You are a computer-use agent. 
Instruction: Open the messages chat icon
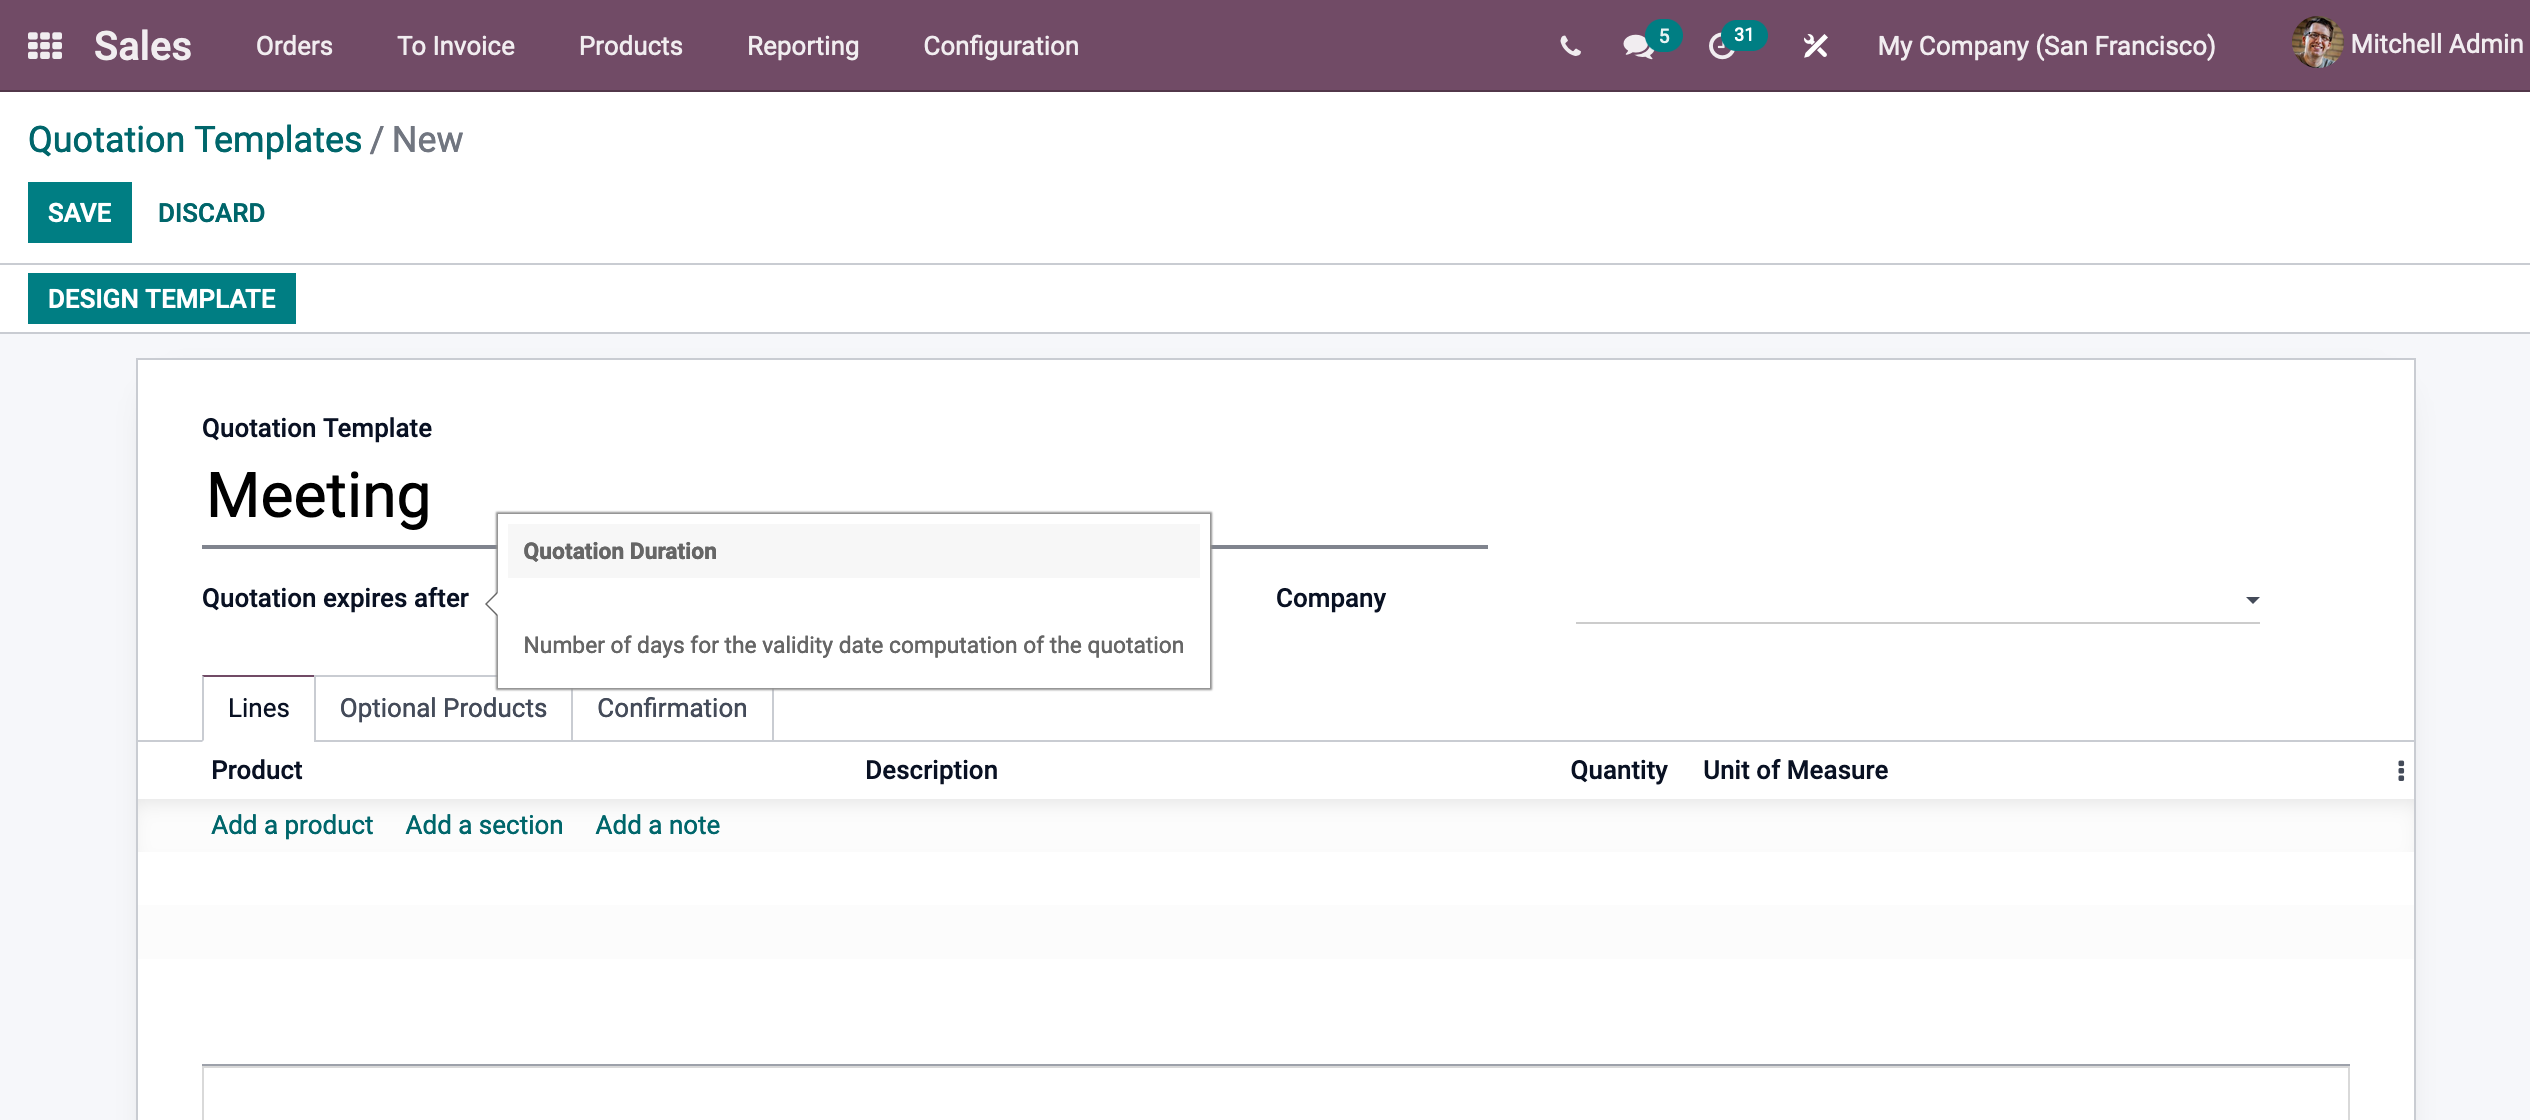(1637, 46)
